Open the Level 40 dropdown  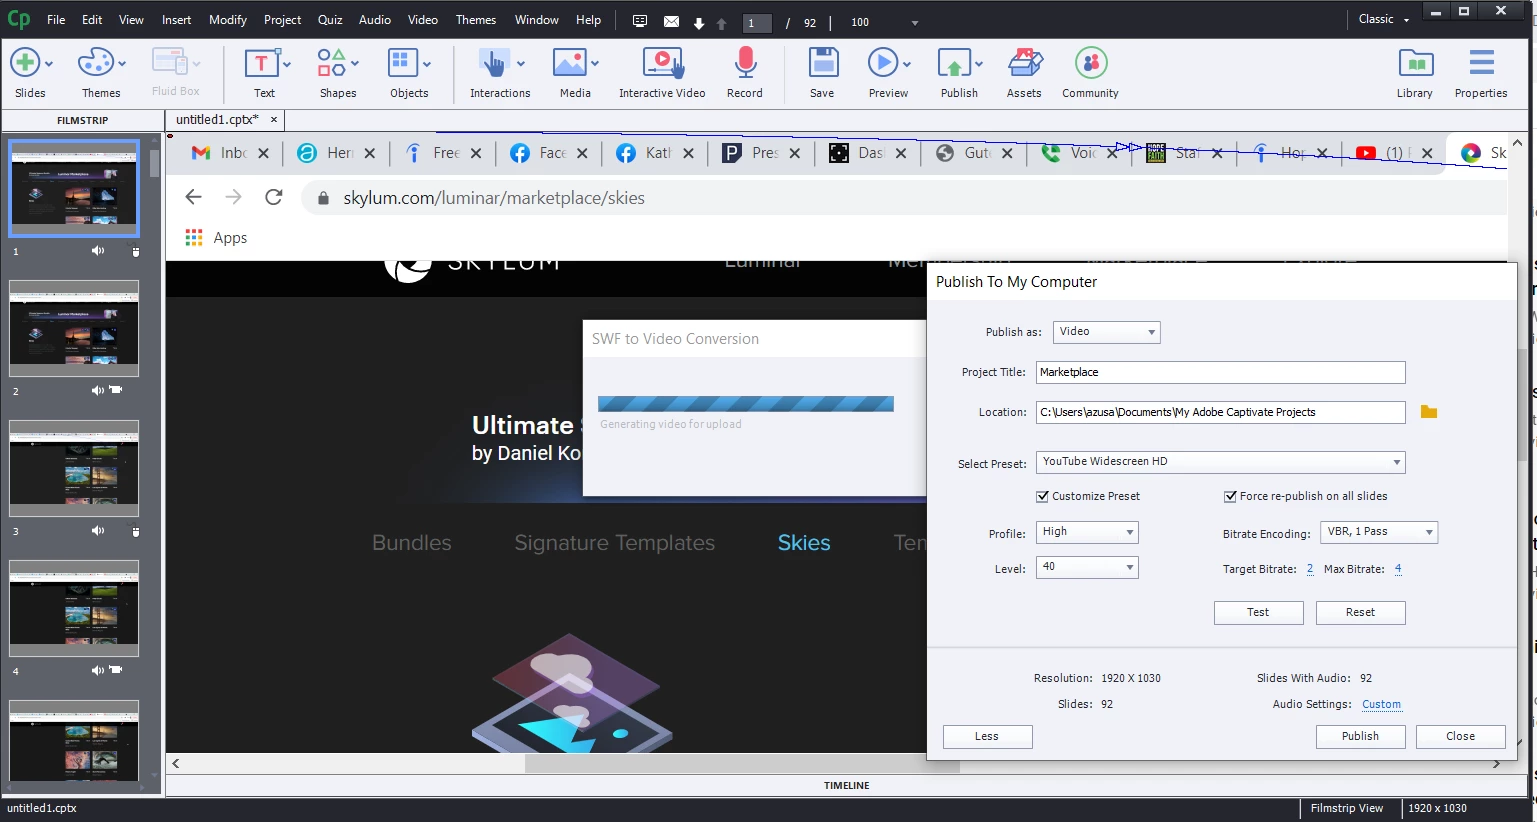[x=1087, y=567]
